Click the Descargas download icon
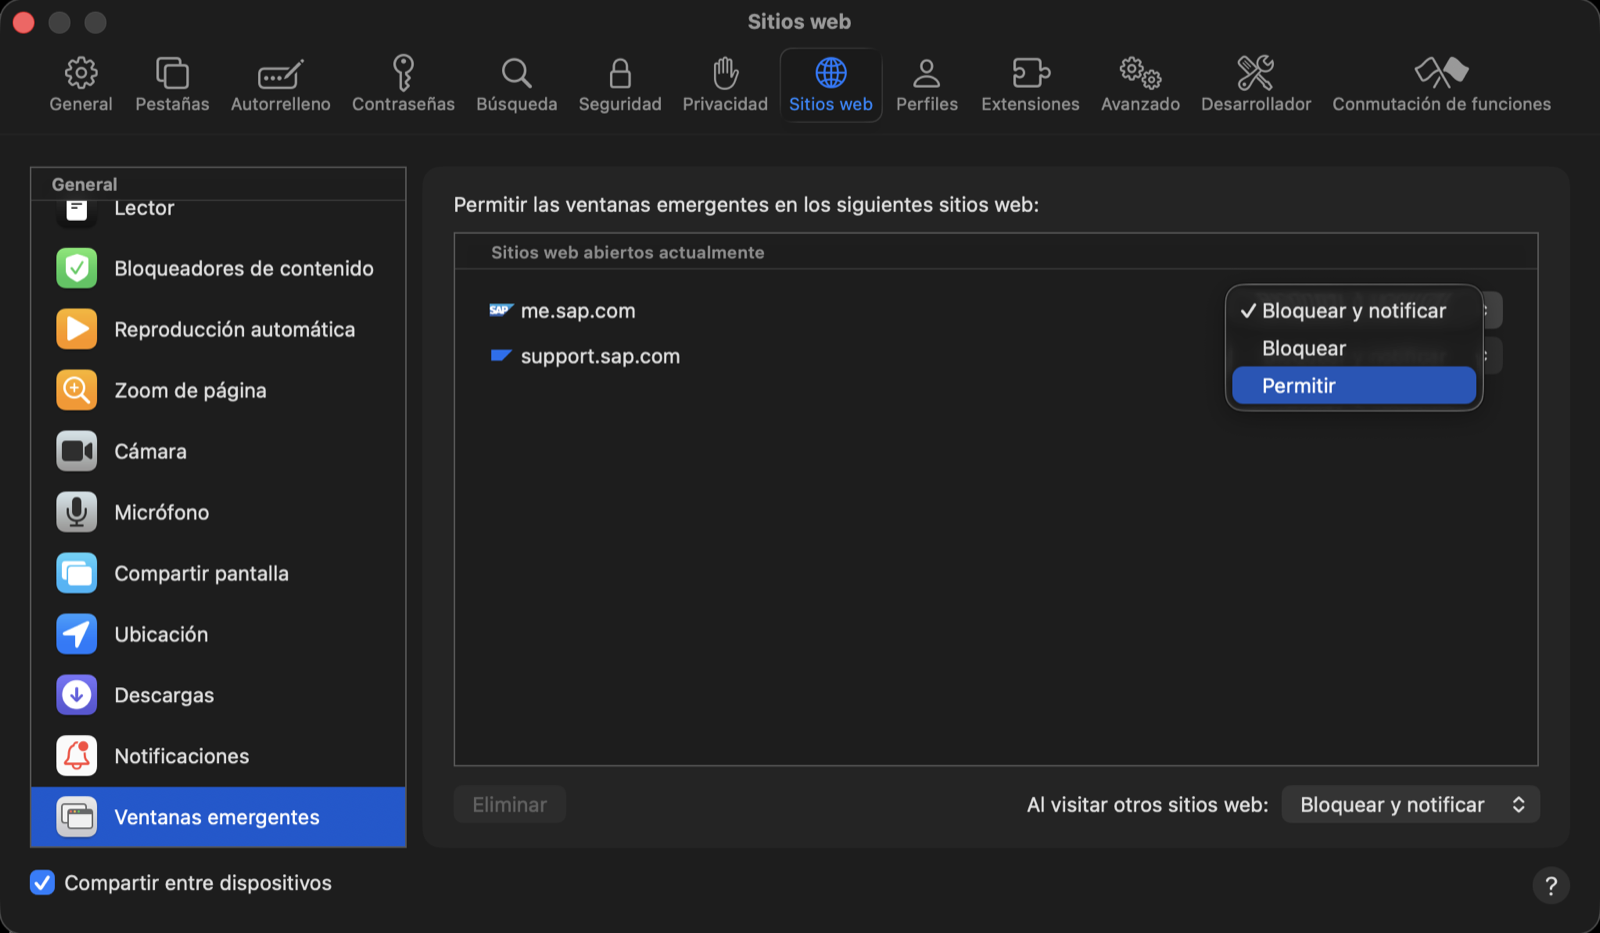The image size is (1600, 933). pos(77,695)
